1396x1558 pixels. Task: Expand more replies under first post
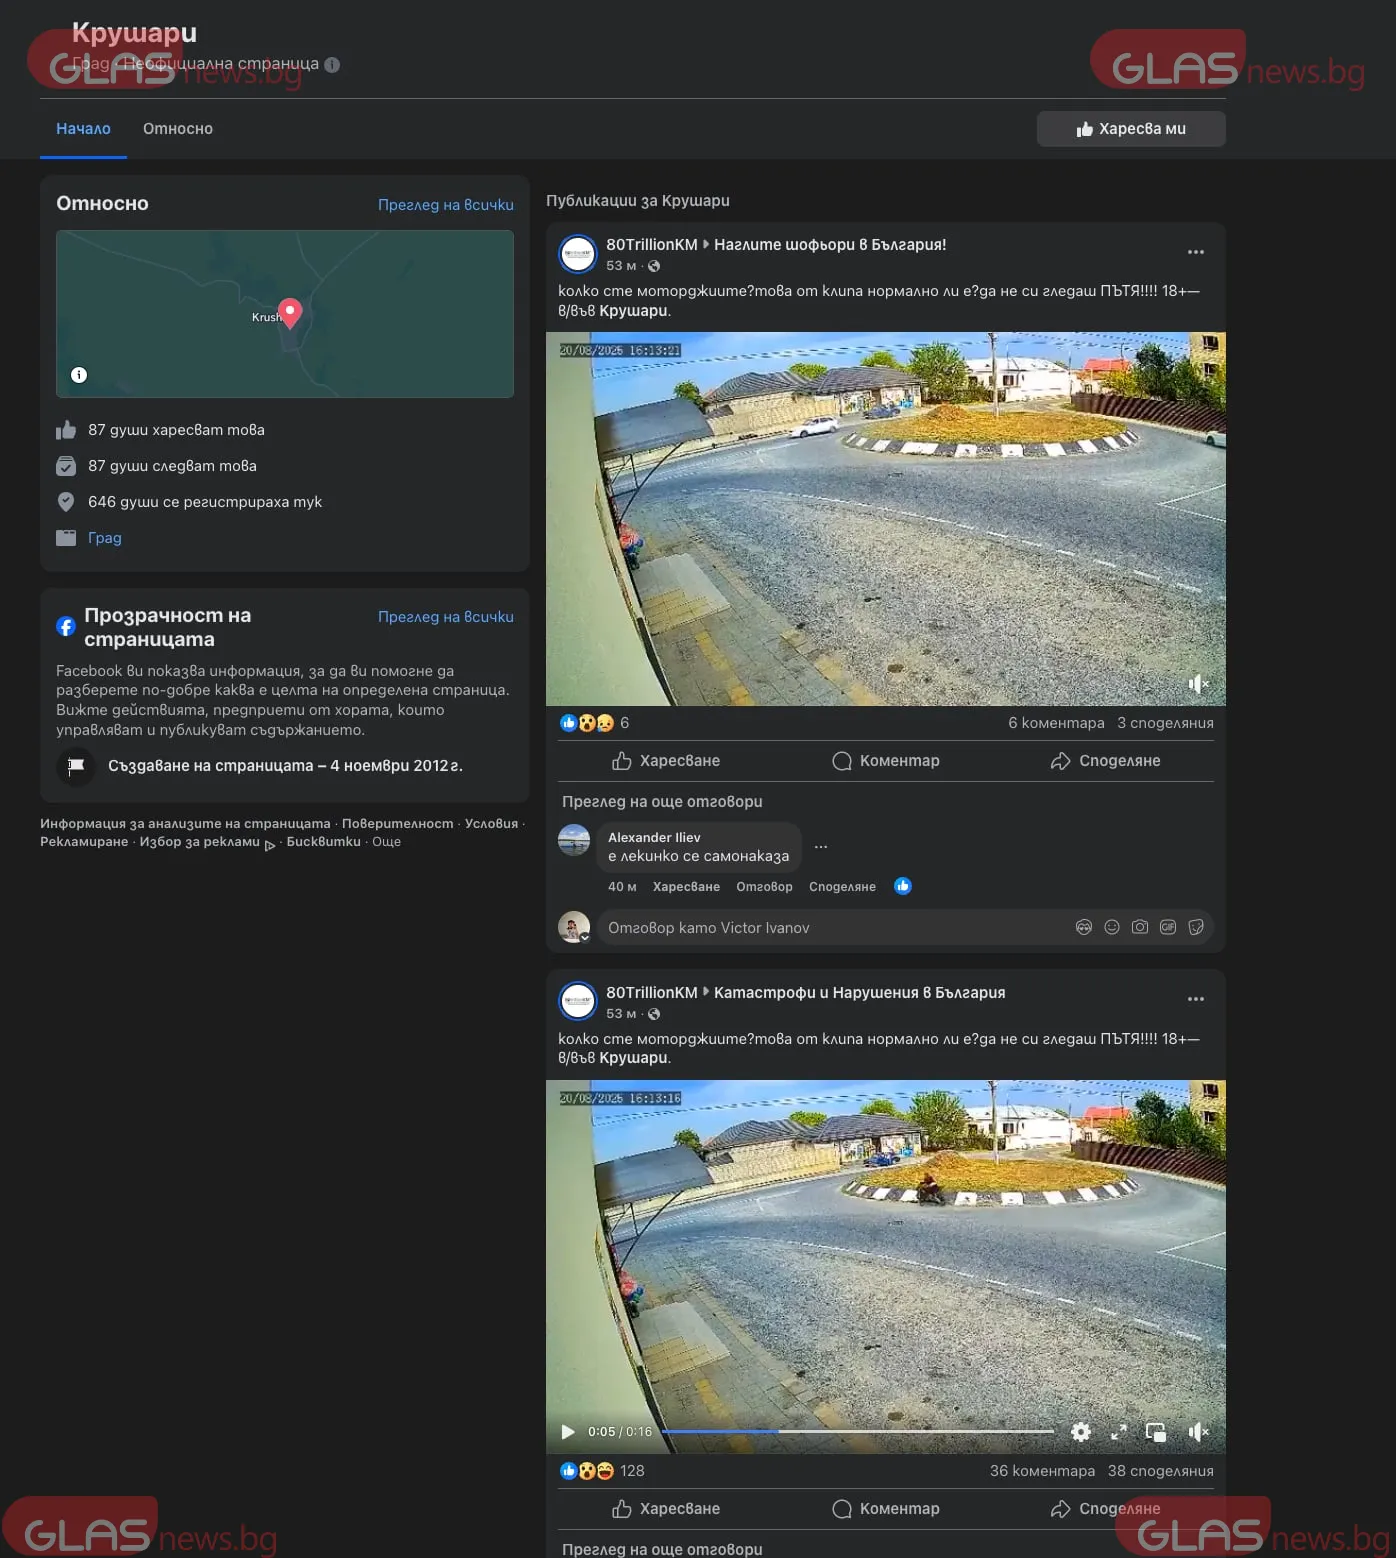coord(662,801)
